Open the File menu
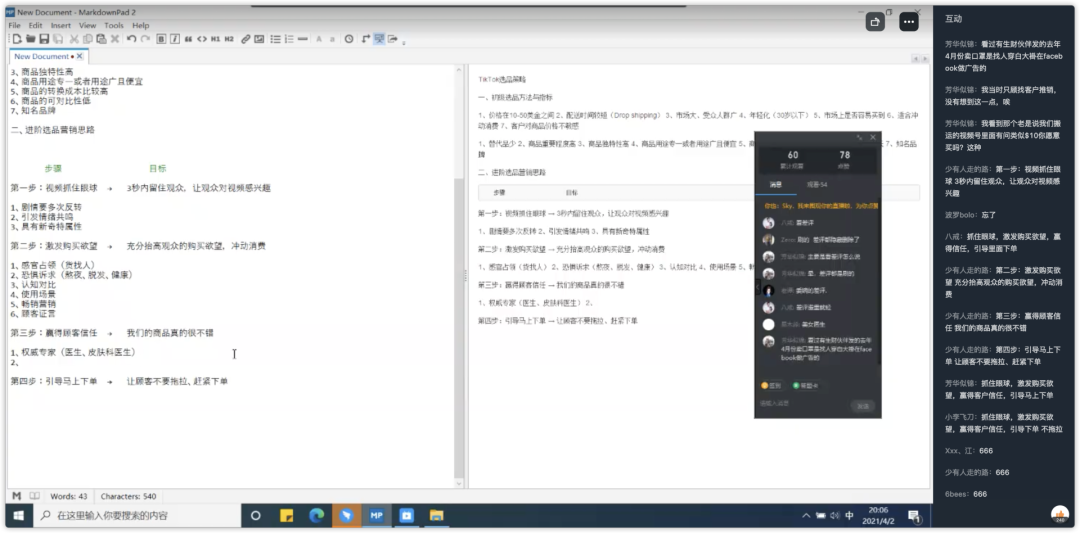 (14, 25)
